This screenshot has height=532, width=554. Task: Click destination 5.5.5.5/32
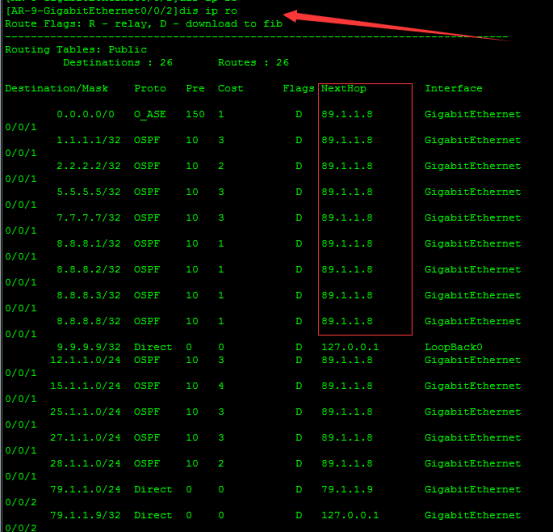(x=89, y=192)
